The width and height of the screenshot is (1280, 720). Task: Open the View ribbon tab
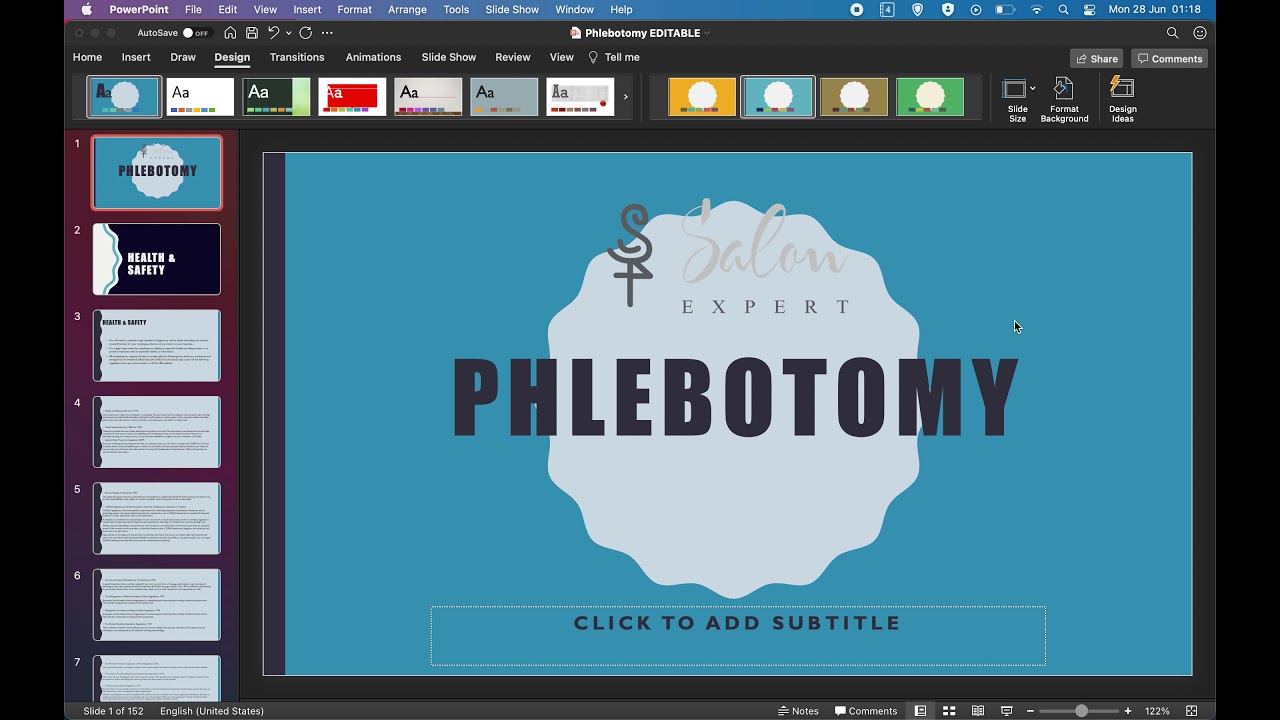click(562, 57)
